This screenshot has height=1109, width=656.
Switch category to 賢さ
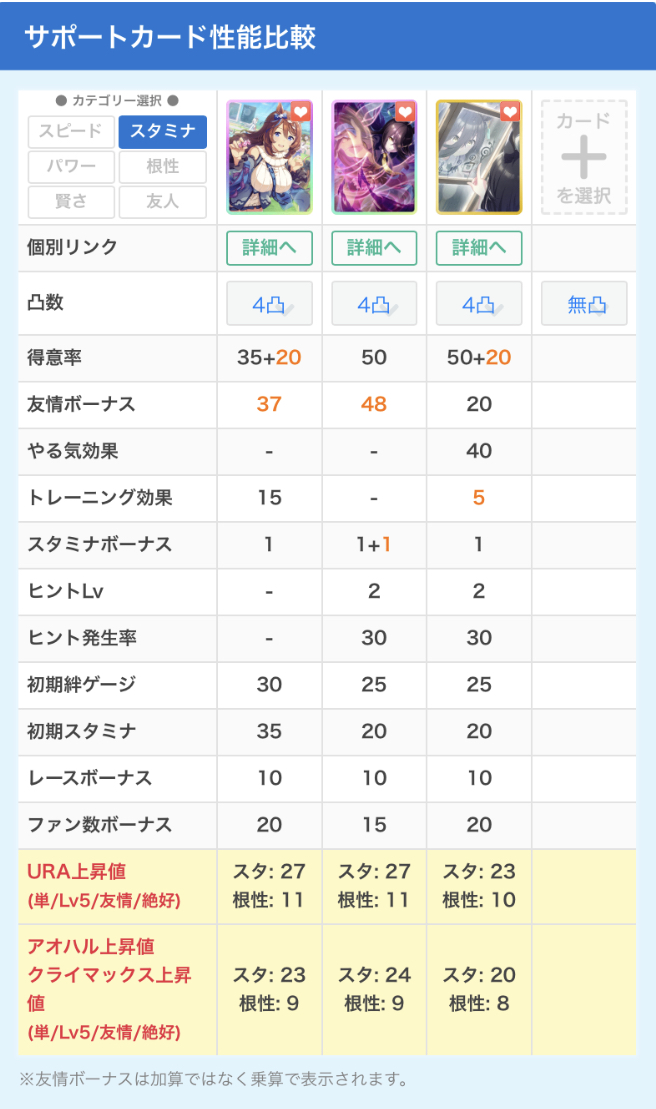pos(71,202)
